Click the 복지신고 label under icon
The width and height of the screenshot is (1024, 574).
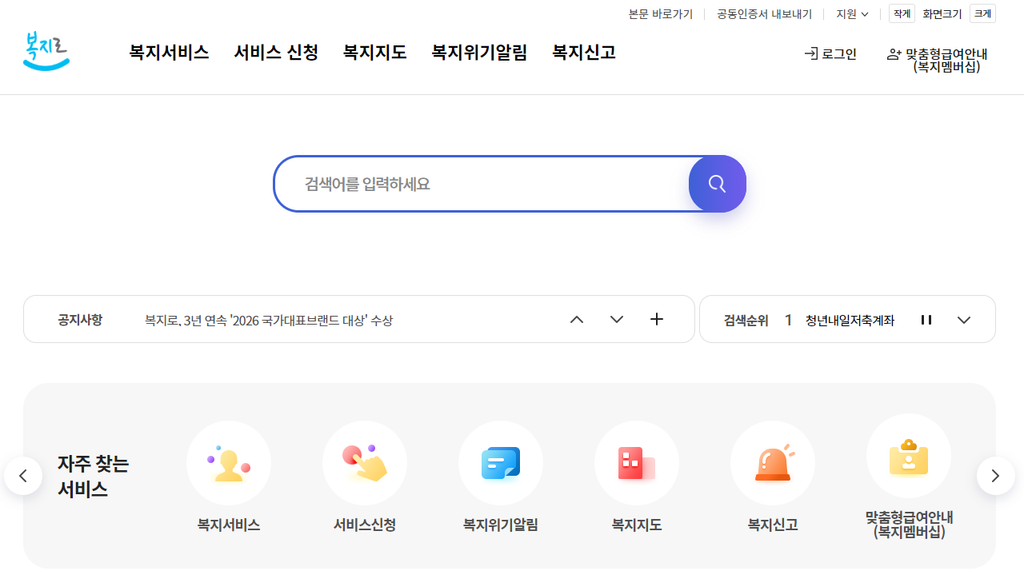[773, 525]
